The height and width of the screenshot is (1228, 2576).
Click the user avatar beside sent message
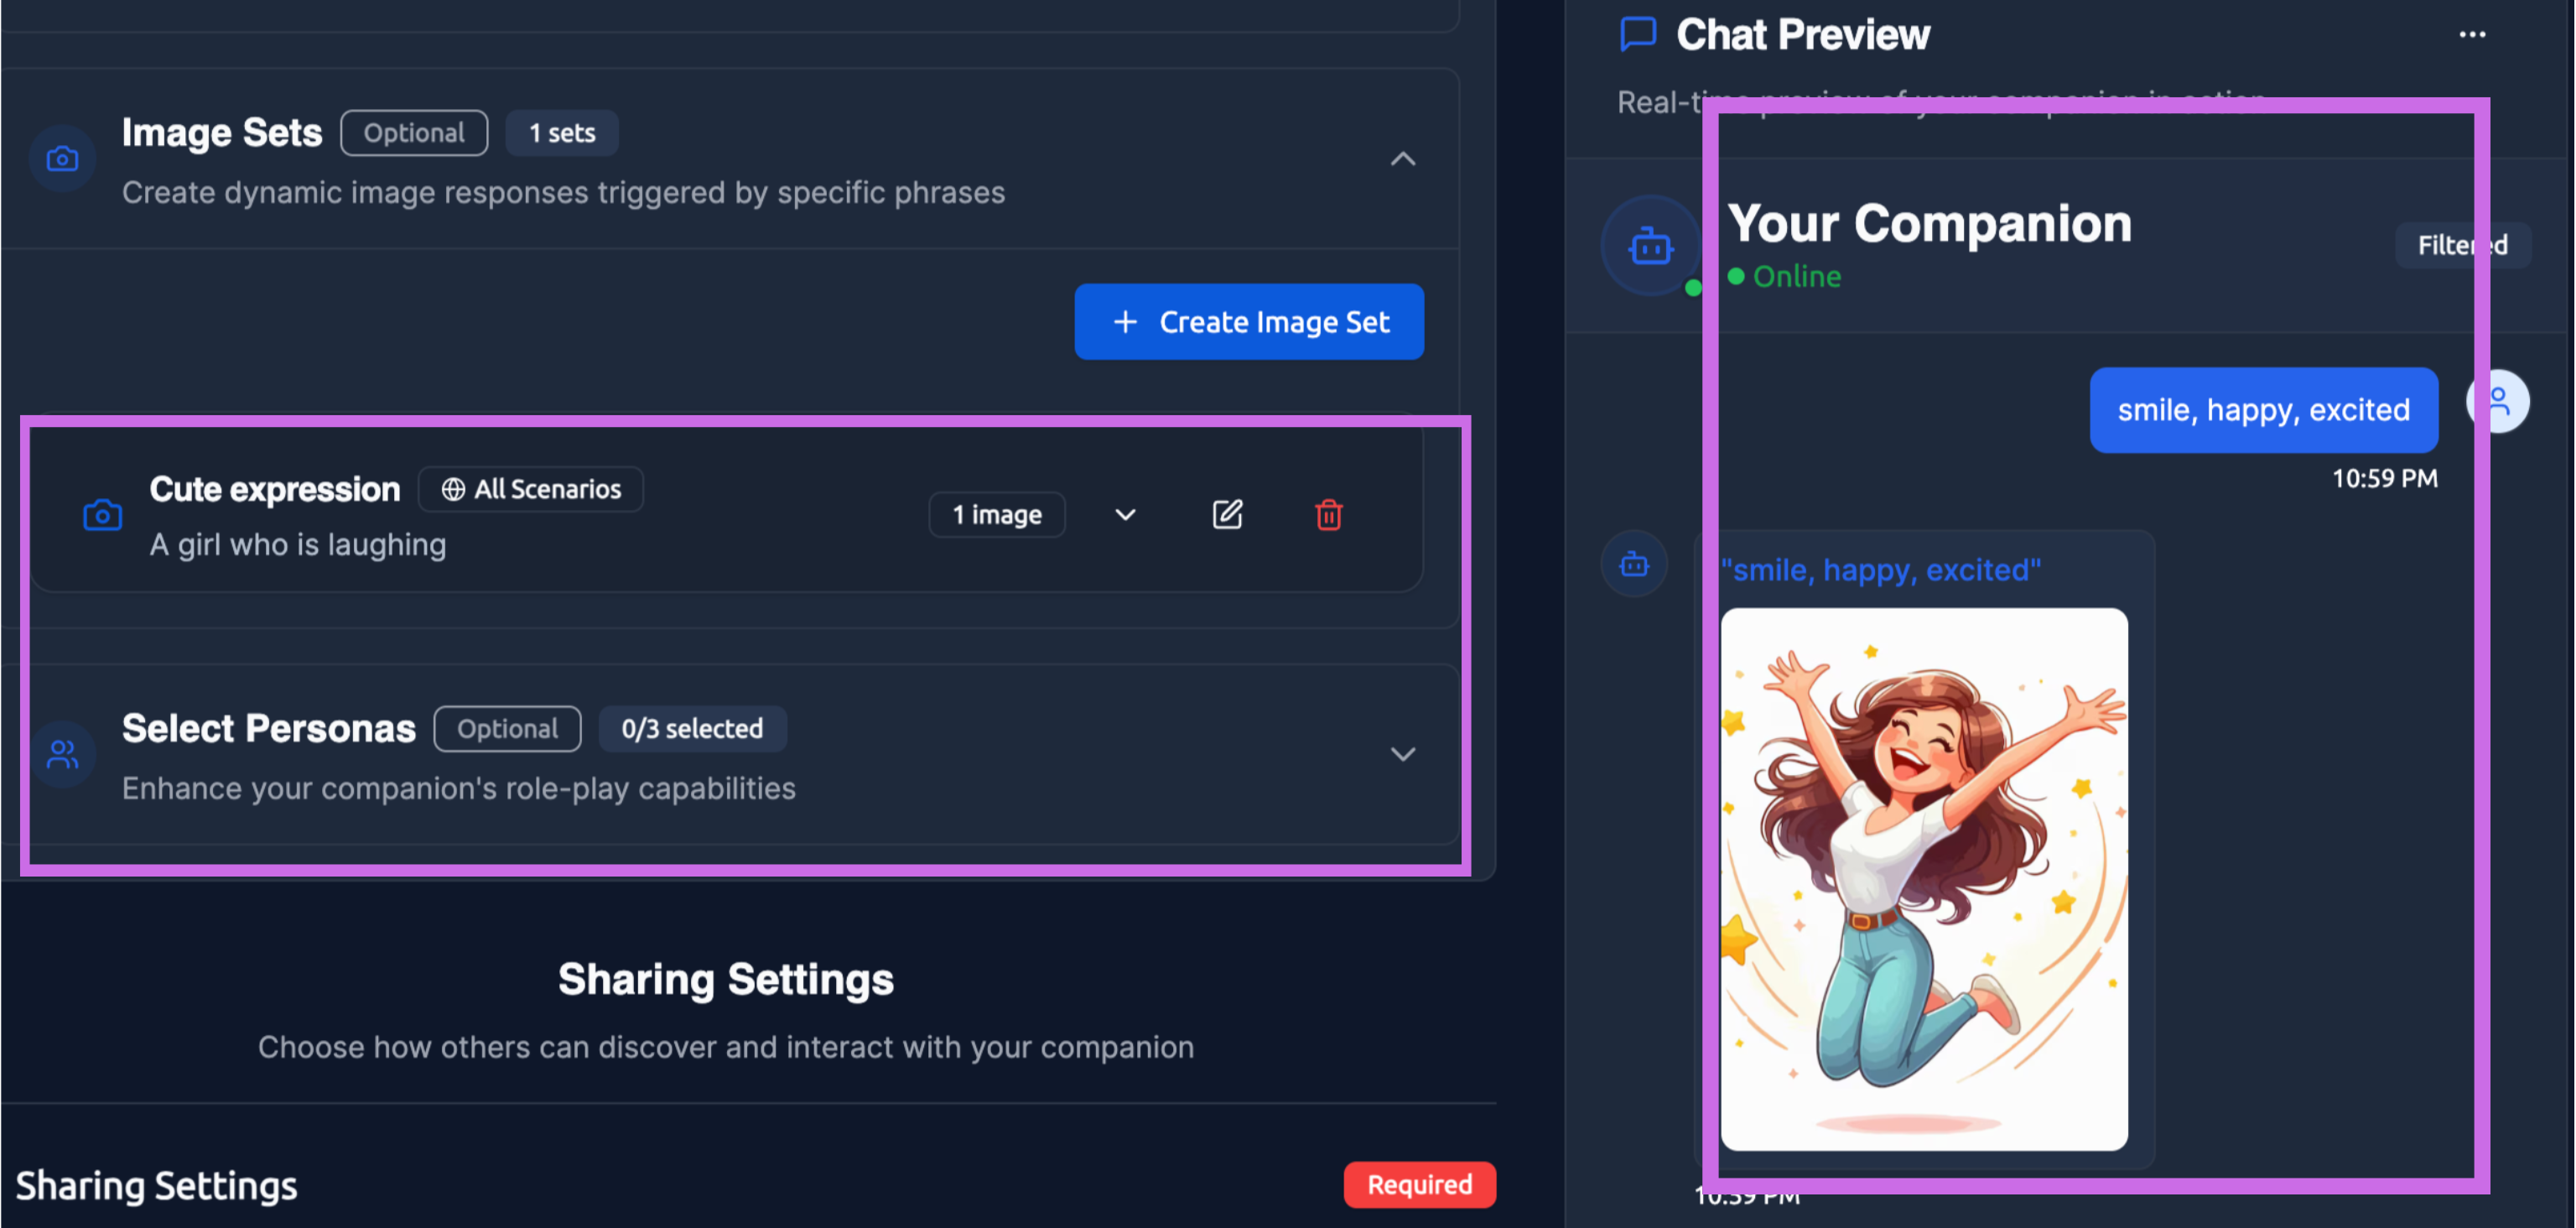coord(2498,402)
